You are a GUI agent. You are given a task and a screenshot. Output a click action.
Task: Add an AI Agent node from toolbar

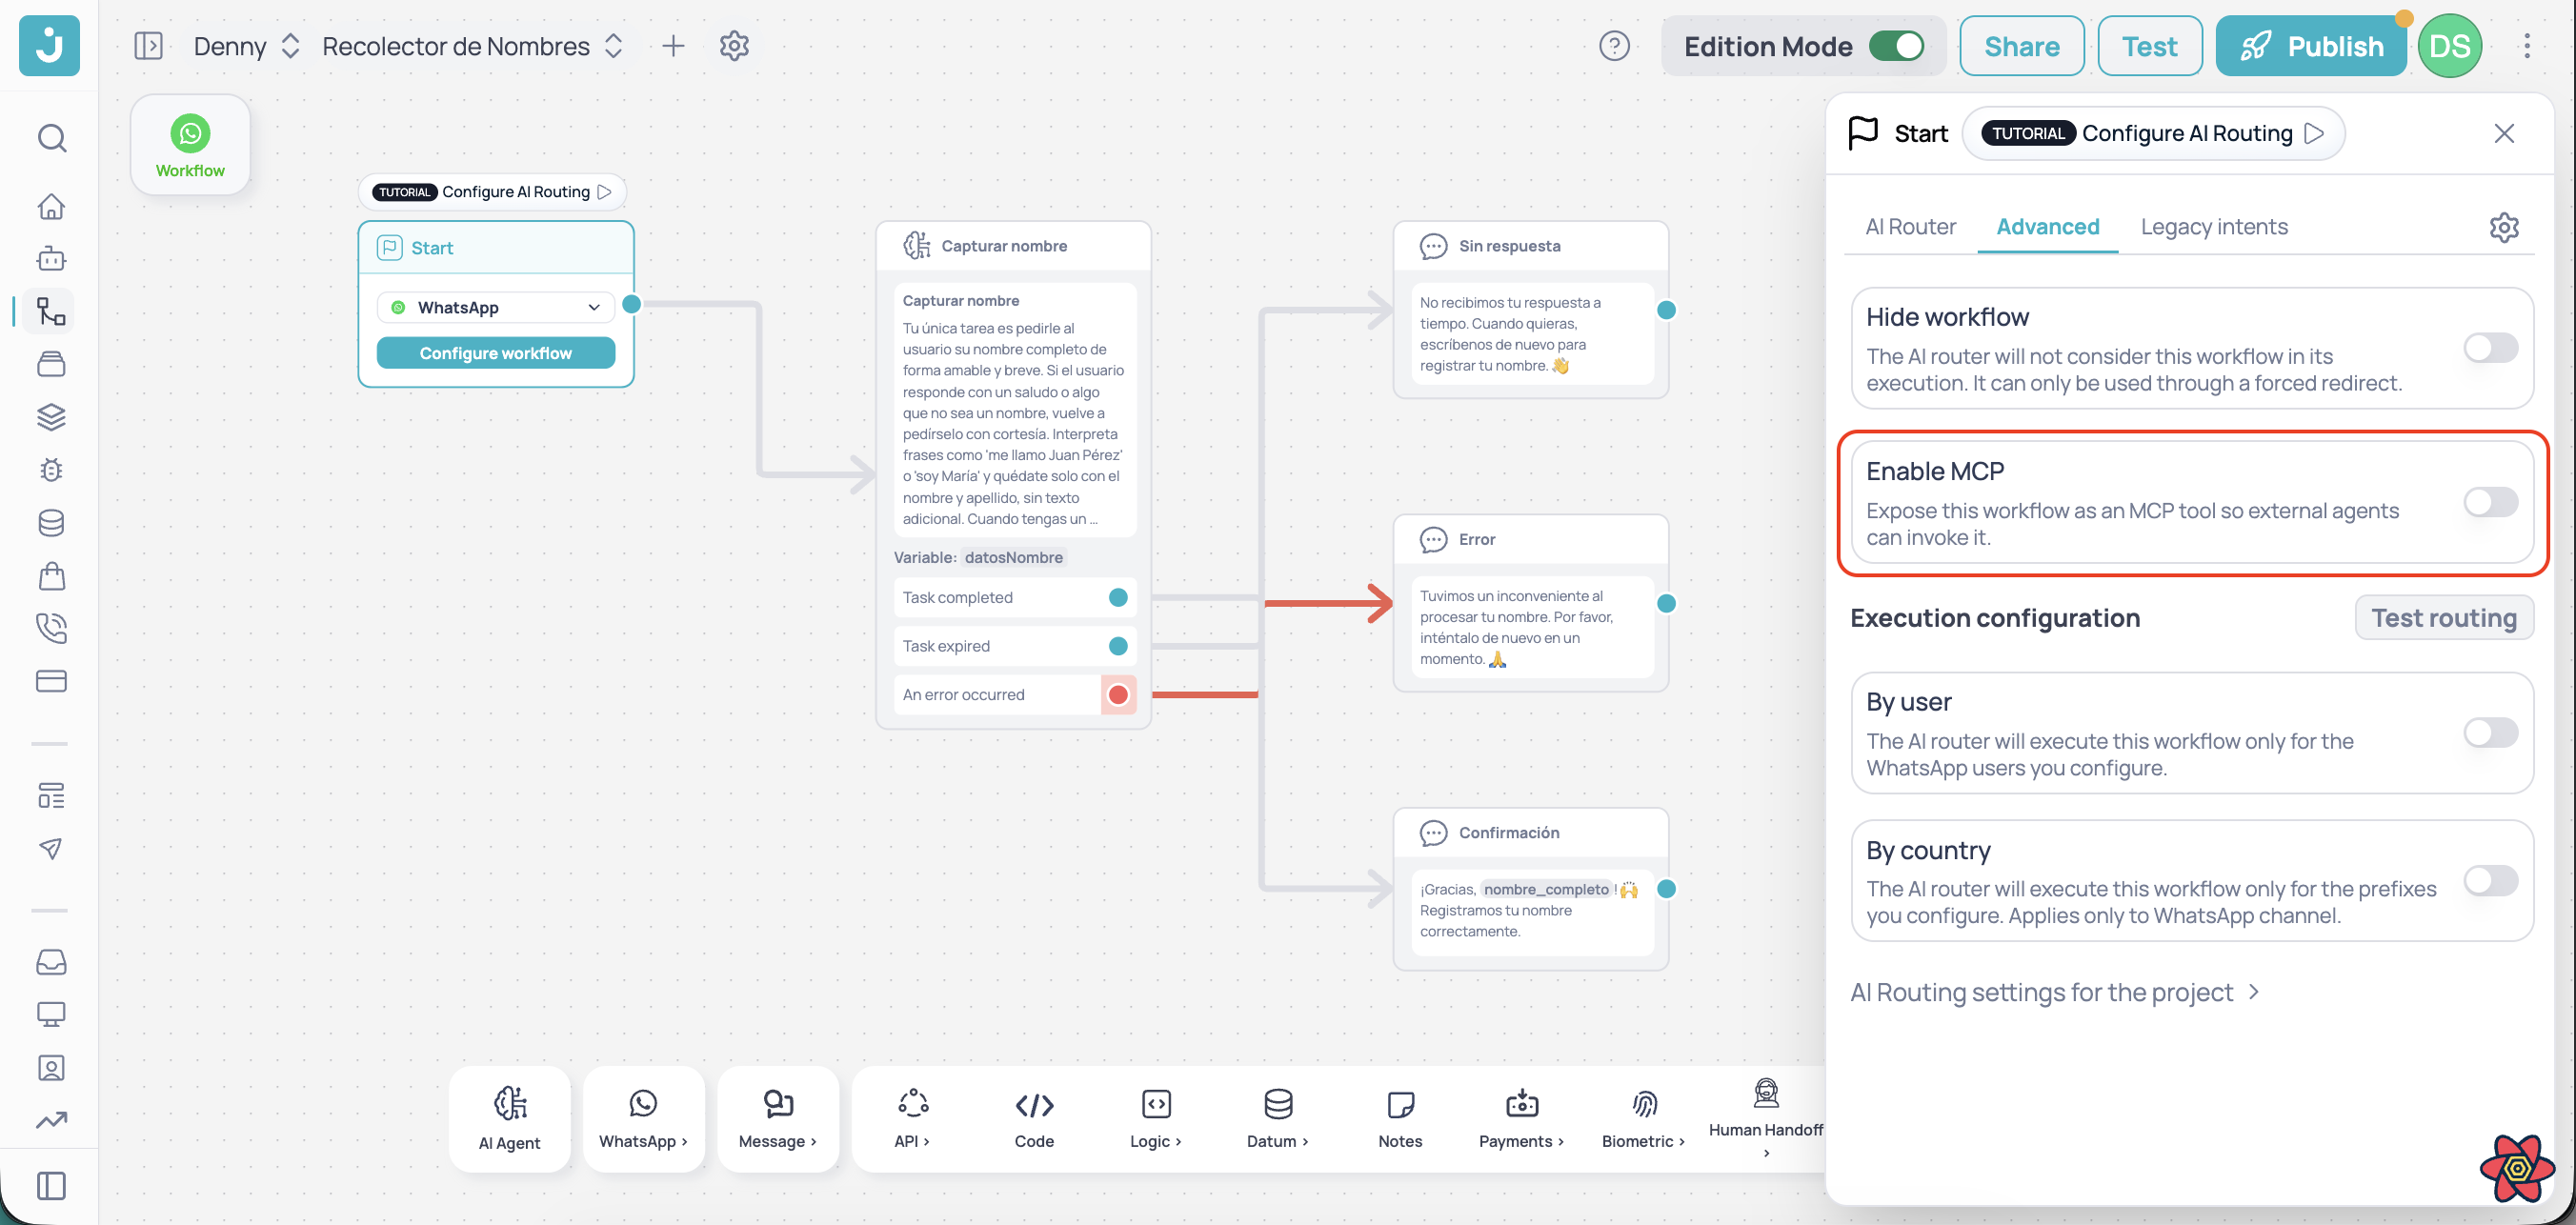(509, 1119)
